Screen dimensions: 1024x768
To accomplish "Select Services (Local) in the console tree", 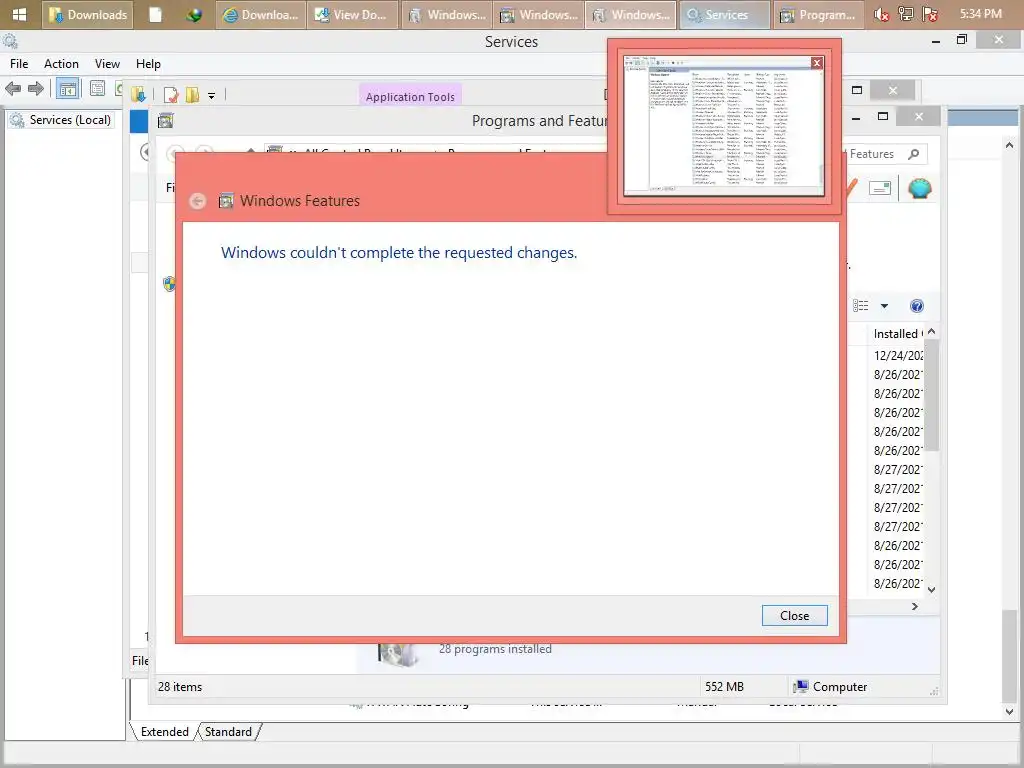I will click(x=61, y=120).
